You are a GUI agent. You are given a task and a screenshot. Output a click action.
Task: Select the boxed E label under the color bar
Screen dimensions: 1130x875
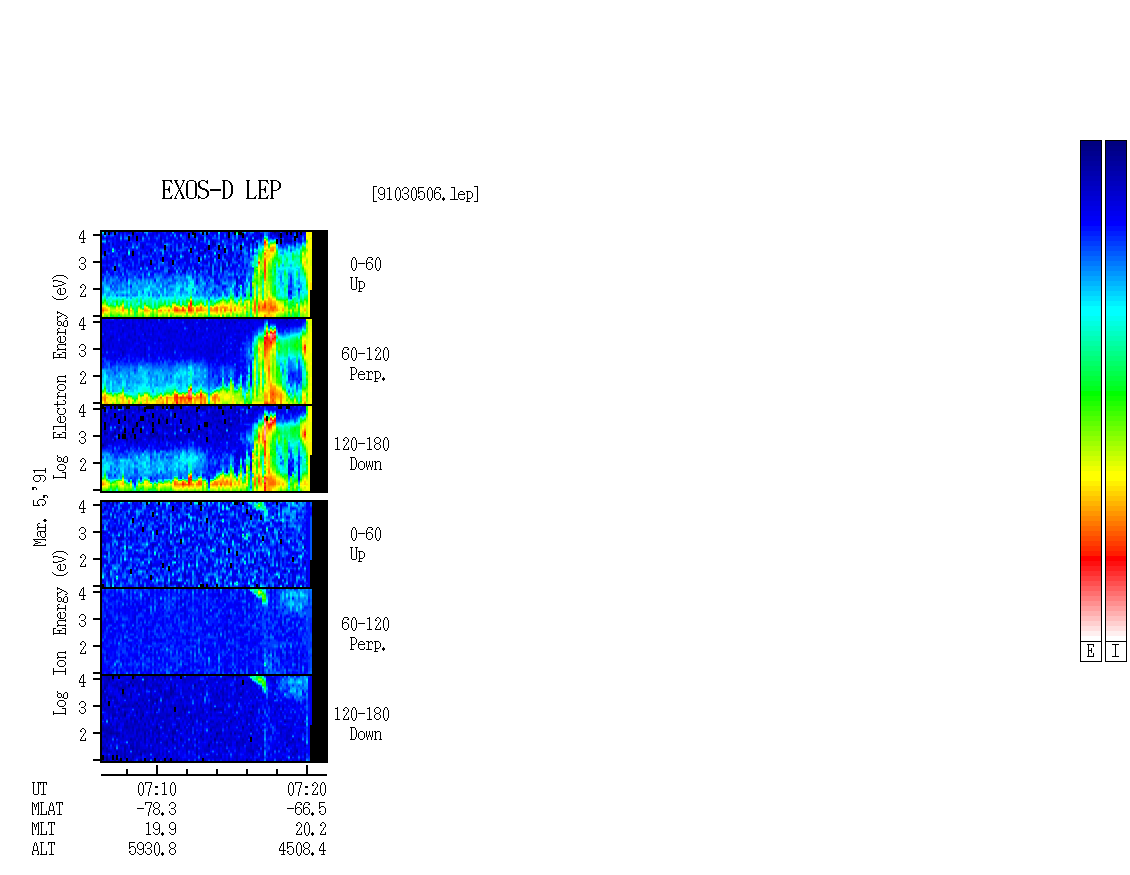point(1090,652)
